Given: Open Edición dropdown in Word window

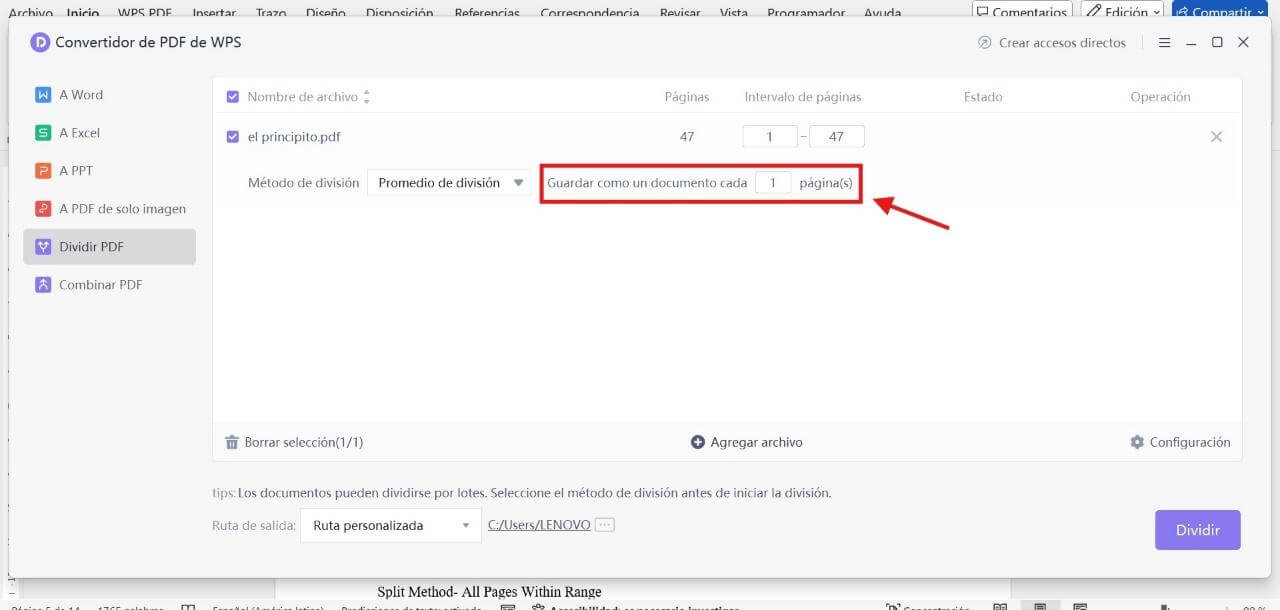Looking at the screenshot, I should tap(1122, 12).
